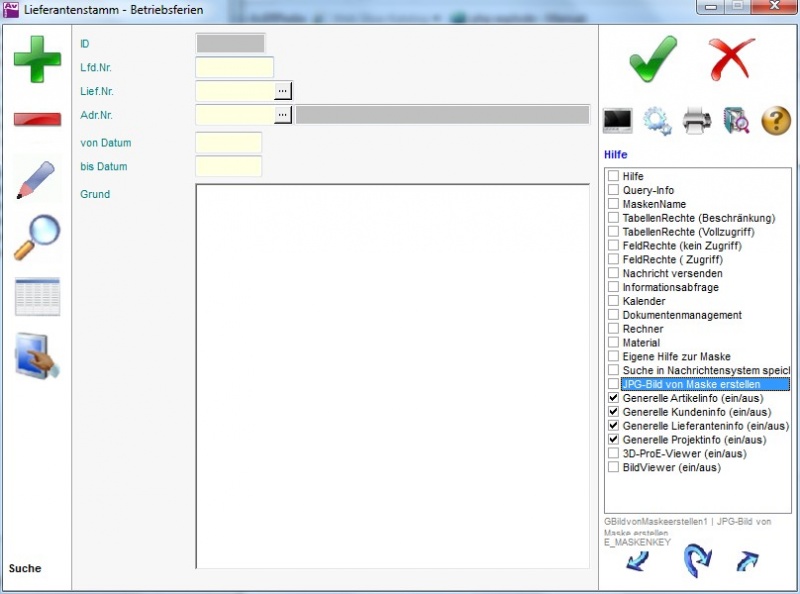Click the Lfd.Nr. input field
Screen dimensions: 800x594
(x=234, y=67)
